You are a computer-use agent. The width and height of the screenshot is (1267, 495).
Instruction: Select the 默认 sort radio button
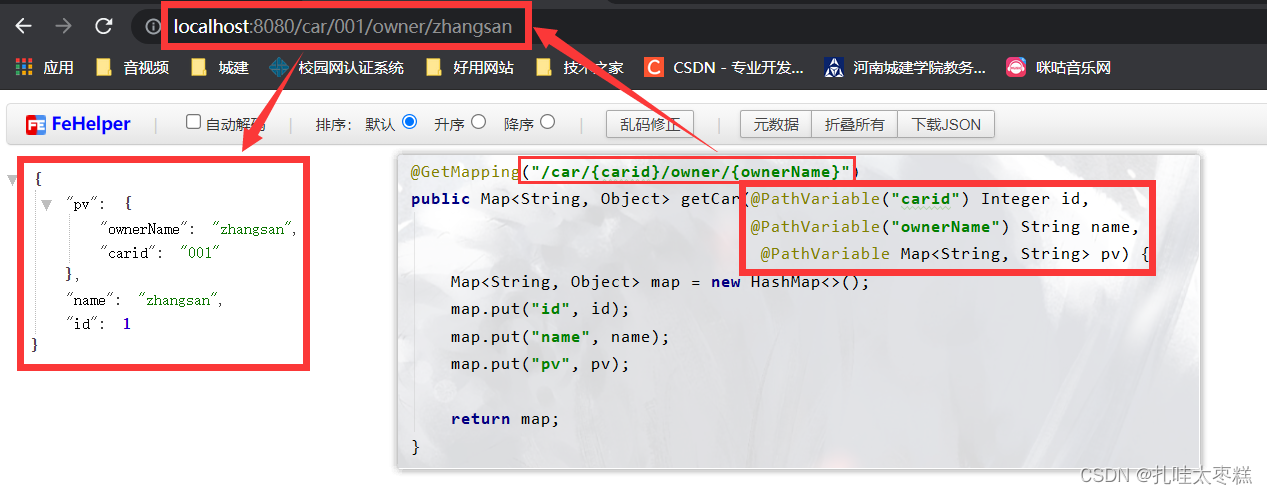click(x=409, y=122)
